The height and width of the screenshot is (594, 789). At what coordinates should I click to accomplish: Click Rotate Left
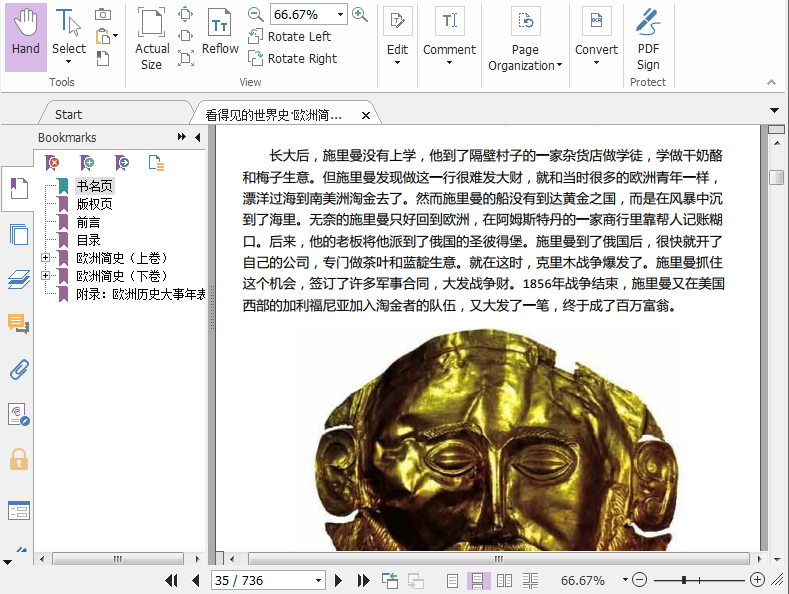pyautogui.click(x=290, y=37)
